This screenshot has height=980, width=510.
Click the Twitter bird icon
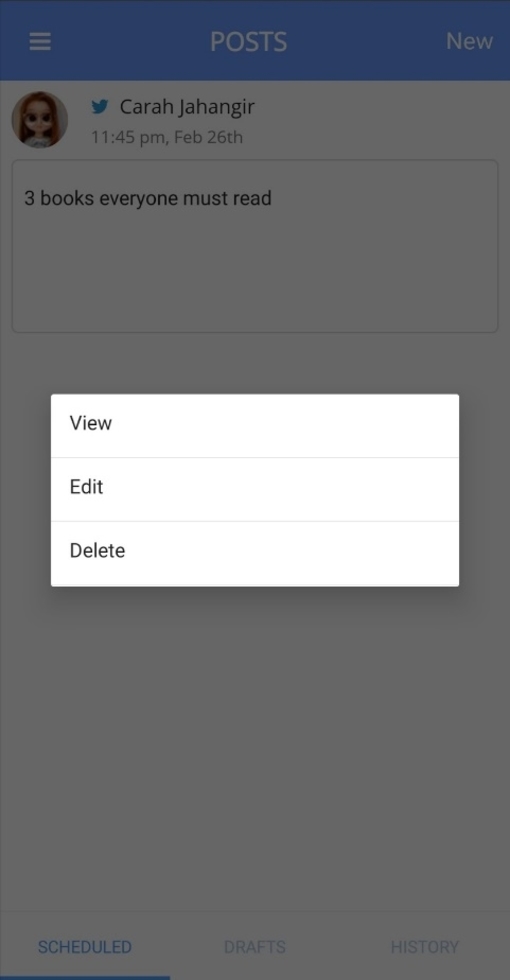point(100,107)
